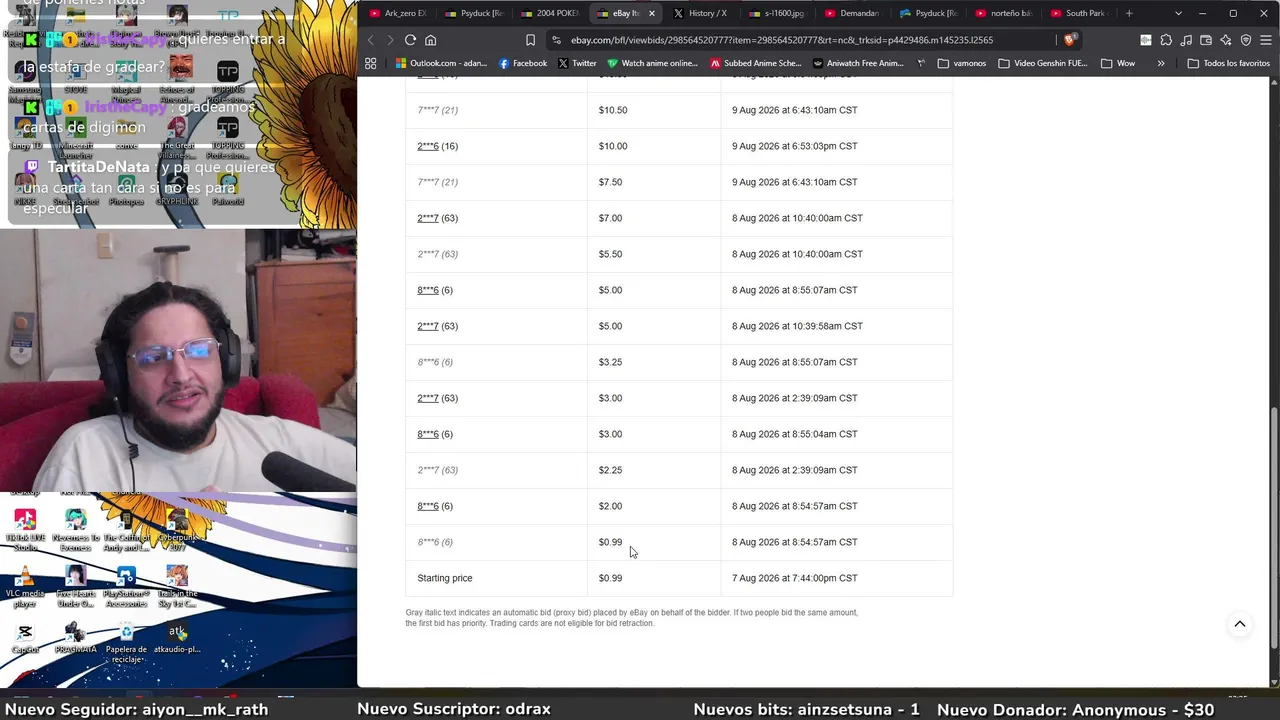Click the scroll-to-top arrow button
Viewport: 1280px width, 720px height.
[x=1240, y=624]
